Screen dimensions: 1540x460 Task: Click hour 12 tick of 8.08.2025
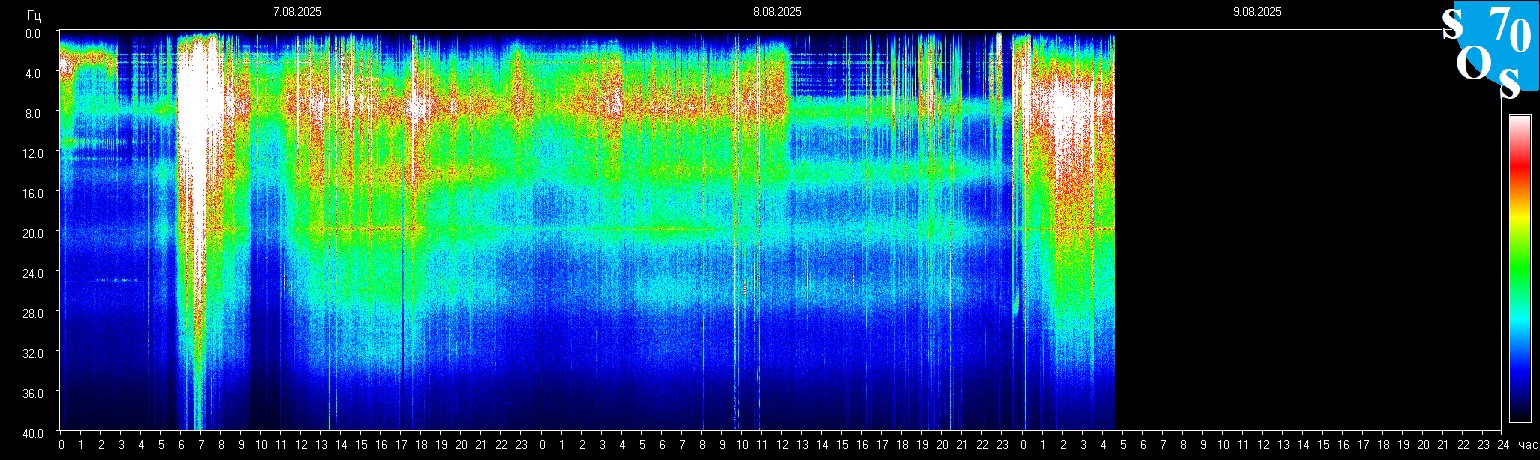pos(782,444)
